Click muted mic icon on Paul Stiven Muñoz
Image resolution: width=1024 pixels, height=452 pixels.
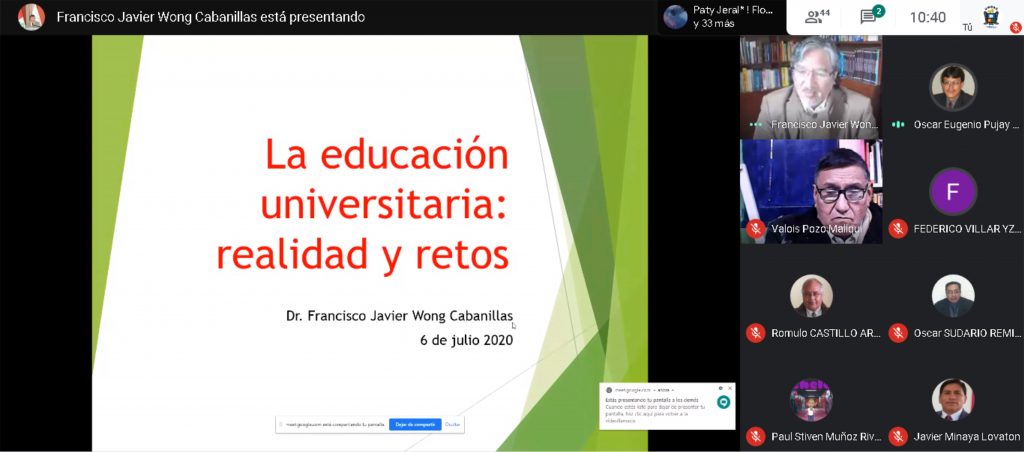click(756, 436)
